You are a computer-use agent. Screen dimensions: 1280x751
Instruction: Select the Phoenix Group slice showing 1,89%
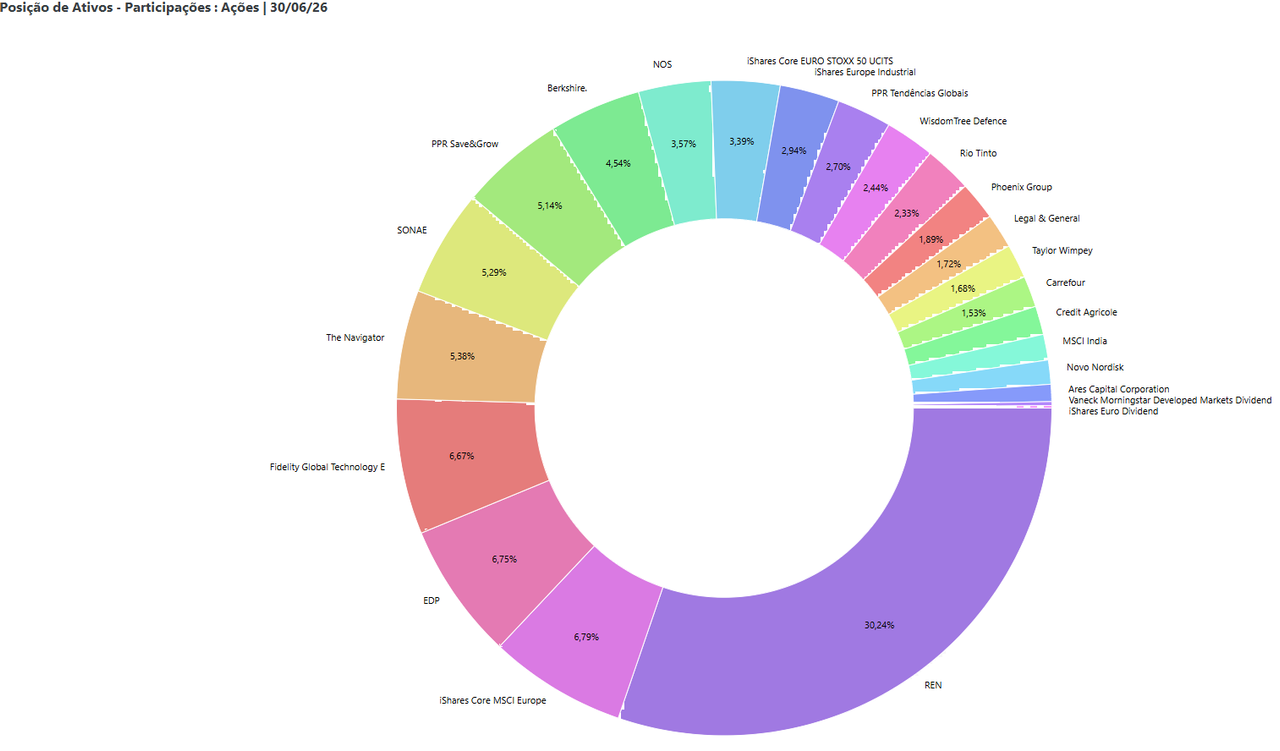931,239
